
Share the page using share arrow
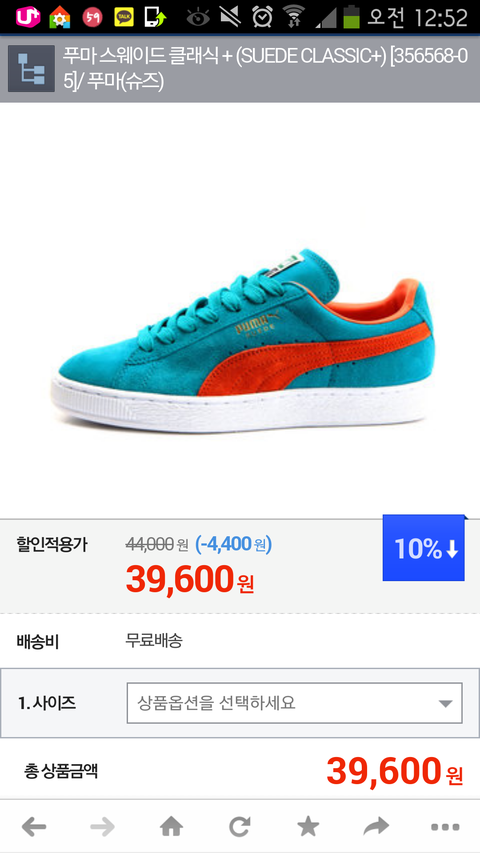377,827
